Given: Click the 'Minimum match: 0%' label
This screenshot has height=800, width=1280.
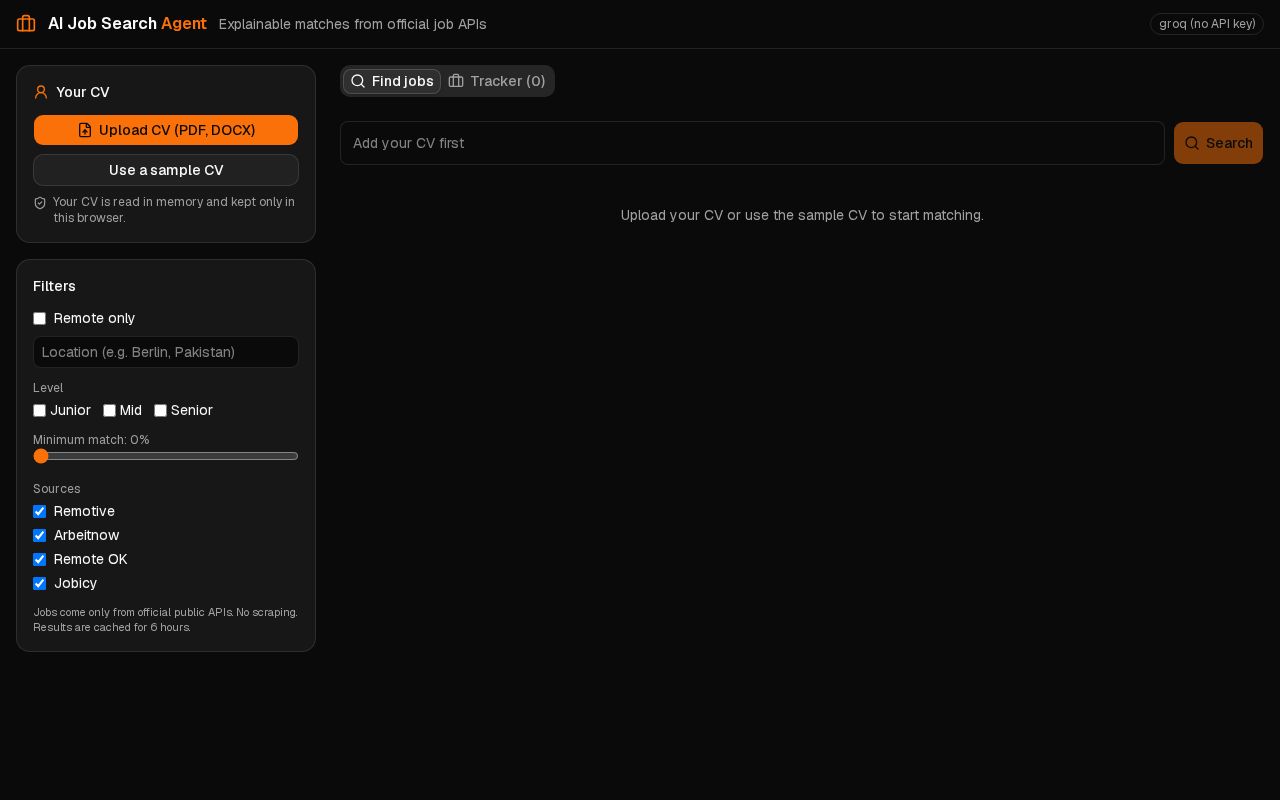Looking at the screenshot, I should click(91, 440).
